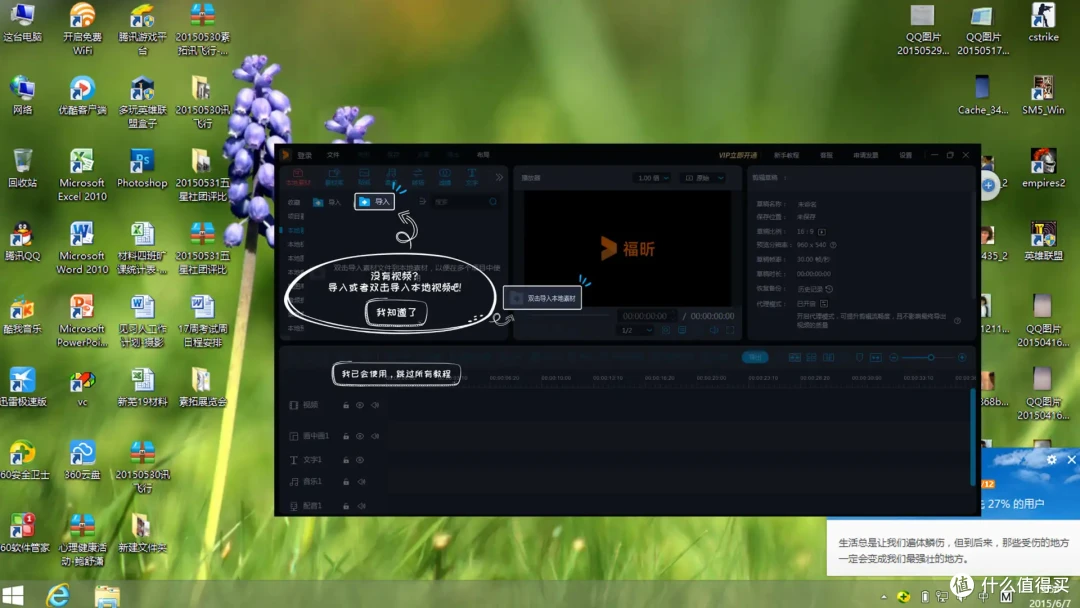This screenshot has width=1080, height=608.
Task: Click the timeline zoom in plus icon
Action: 962,357
